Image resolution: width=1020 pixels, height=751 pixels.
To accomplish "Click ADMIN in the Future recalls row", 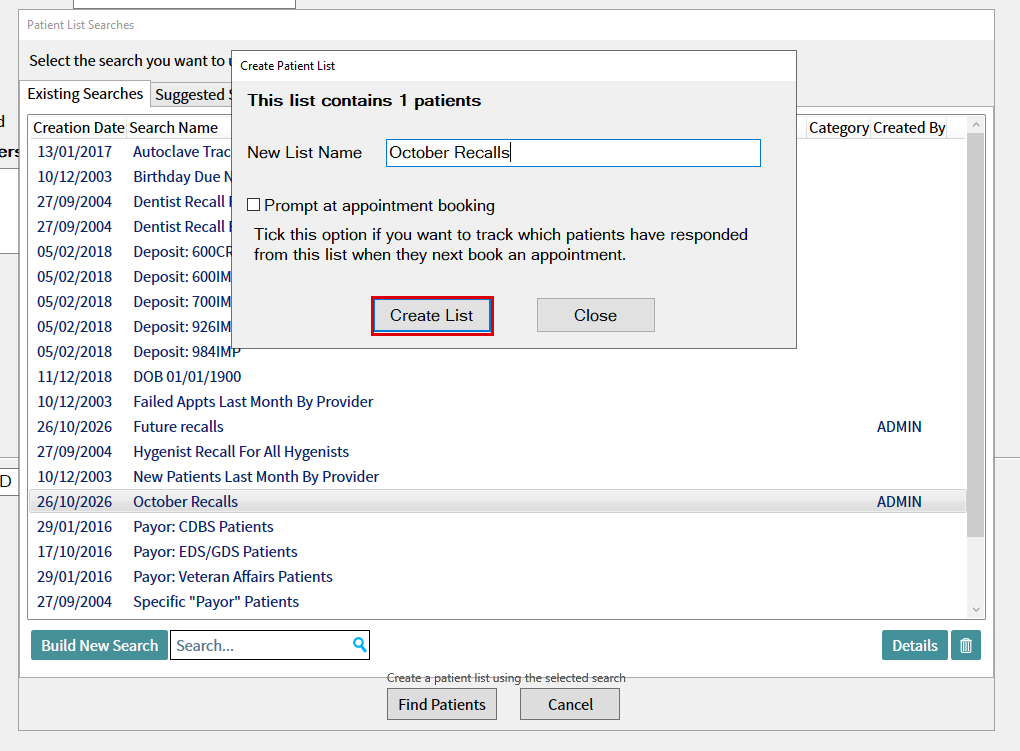I will pyautogui.click(x=899, y=427).
